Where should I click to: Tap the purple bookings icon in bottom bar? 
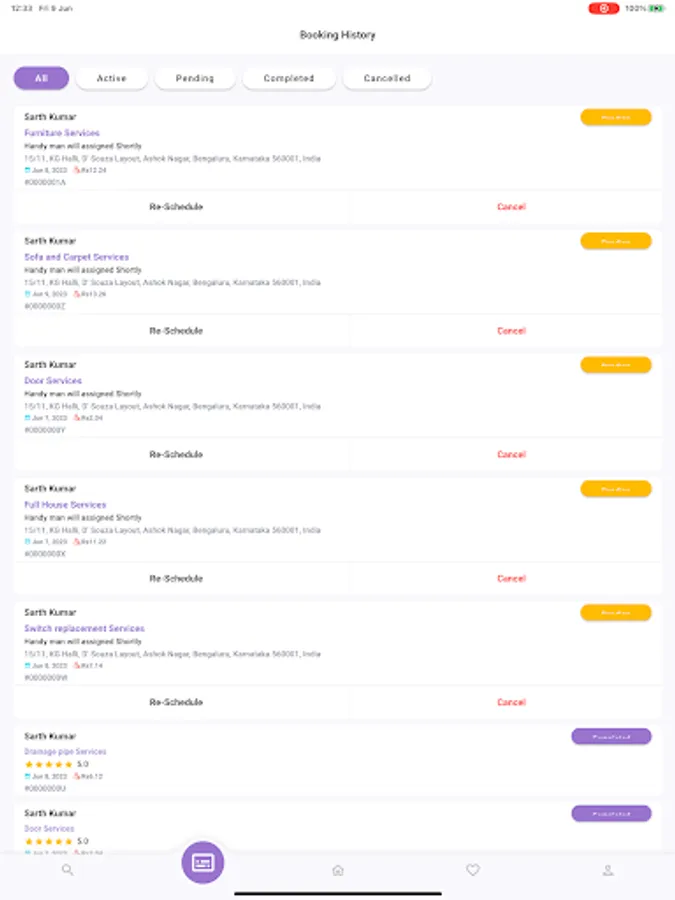[x=203, y=862]
